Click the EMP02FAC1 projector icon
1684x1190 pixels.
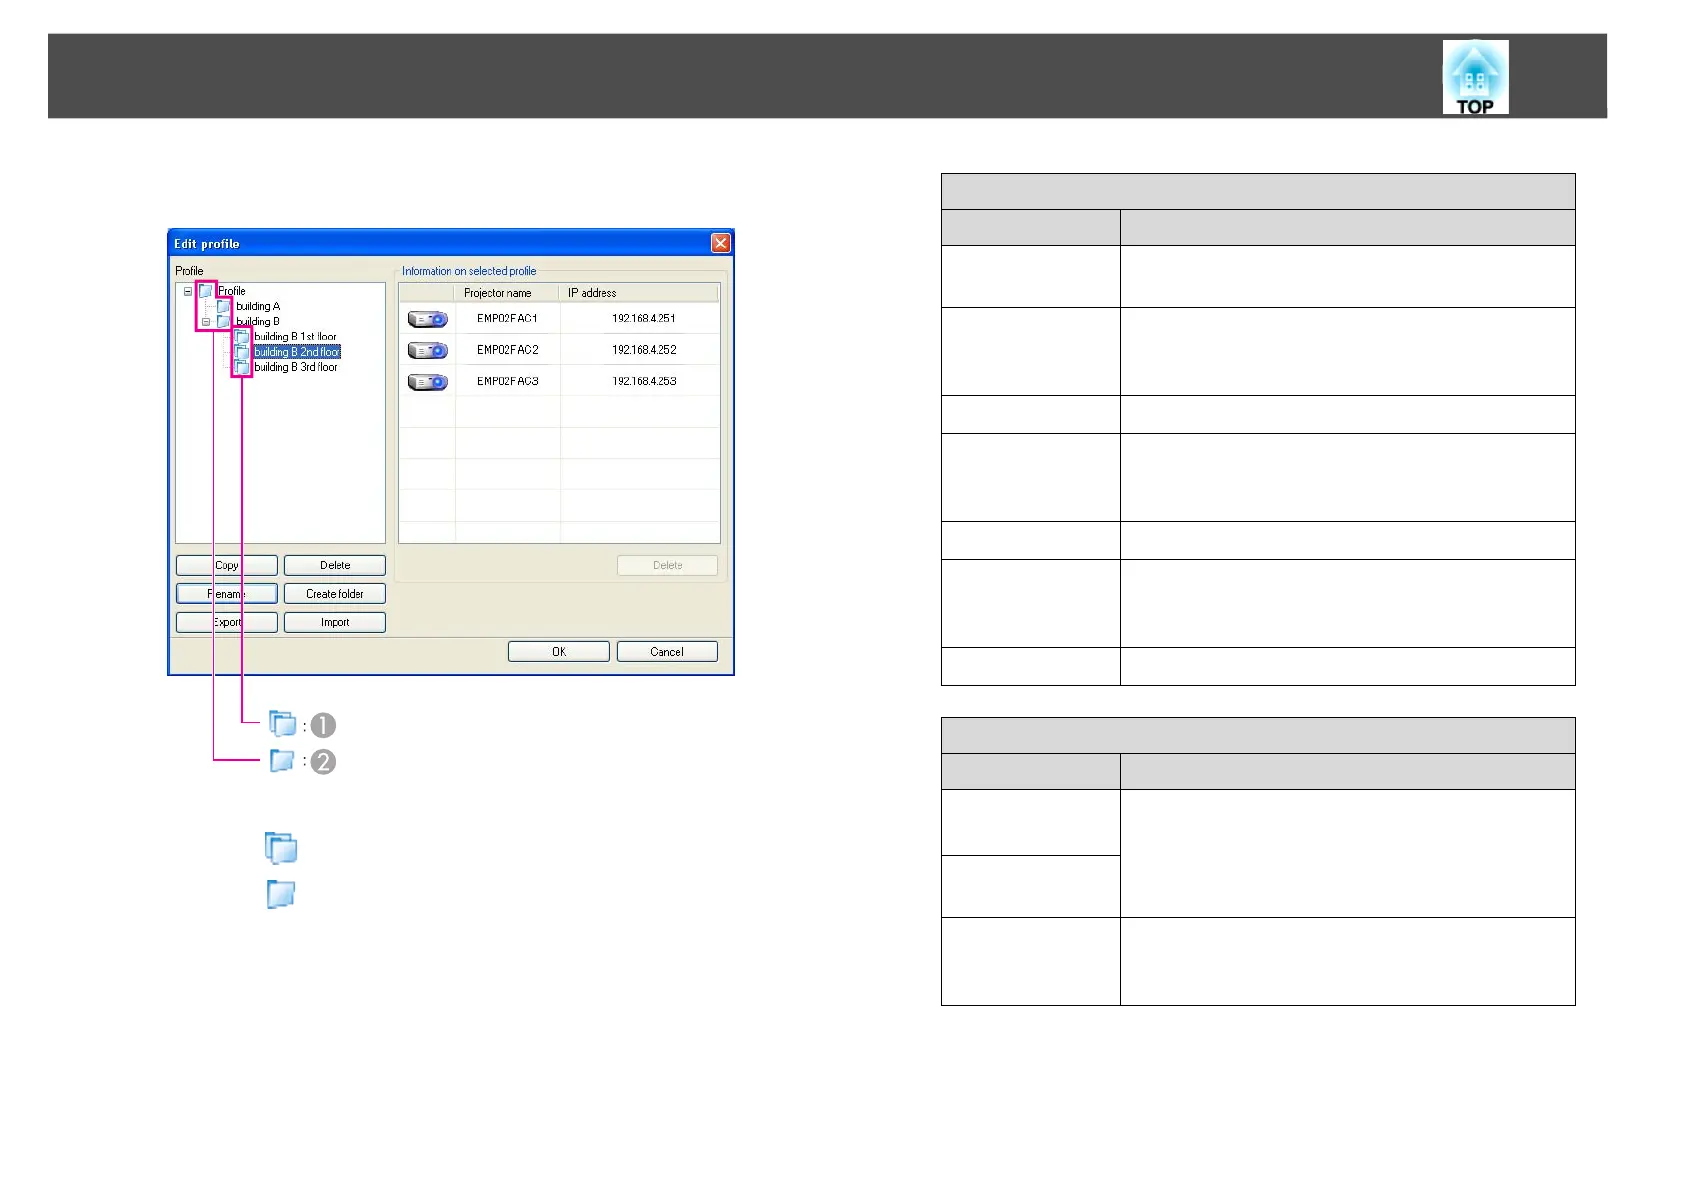[x=427, y=319]
